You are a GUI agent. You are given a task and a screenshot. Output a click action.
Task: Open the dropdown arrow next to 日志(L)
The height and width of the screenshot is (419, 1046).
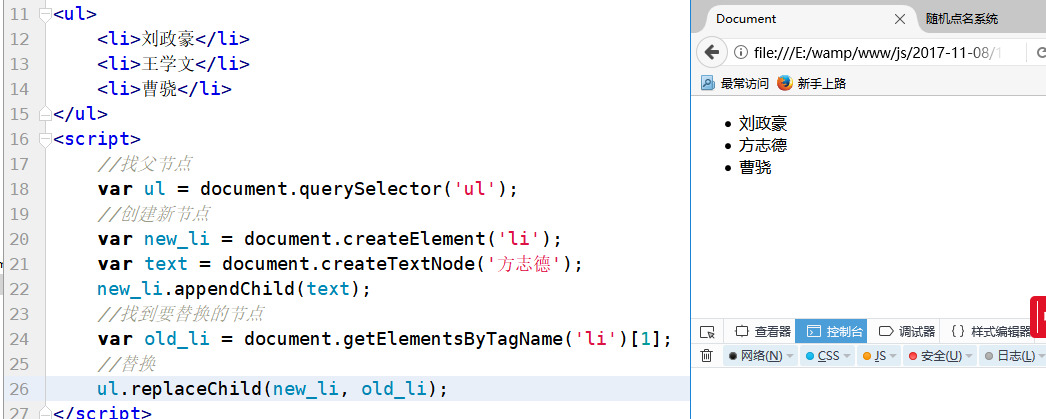[1040, 356]
